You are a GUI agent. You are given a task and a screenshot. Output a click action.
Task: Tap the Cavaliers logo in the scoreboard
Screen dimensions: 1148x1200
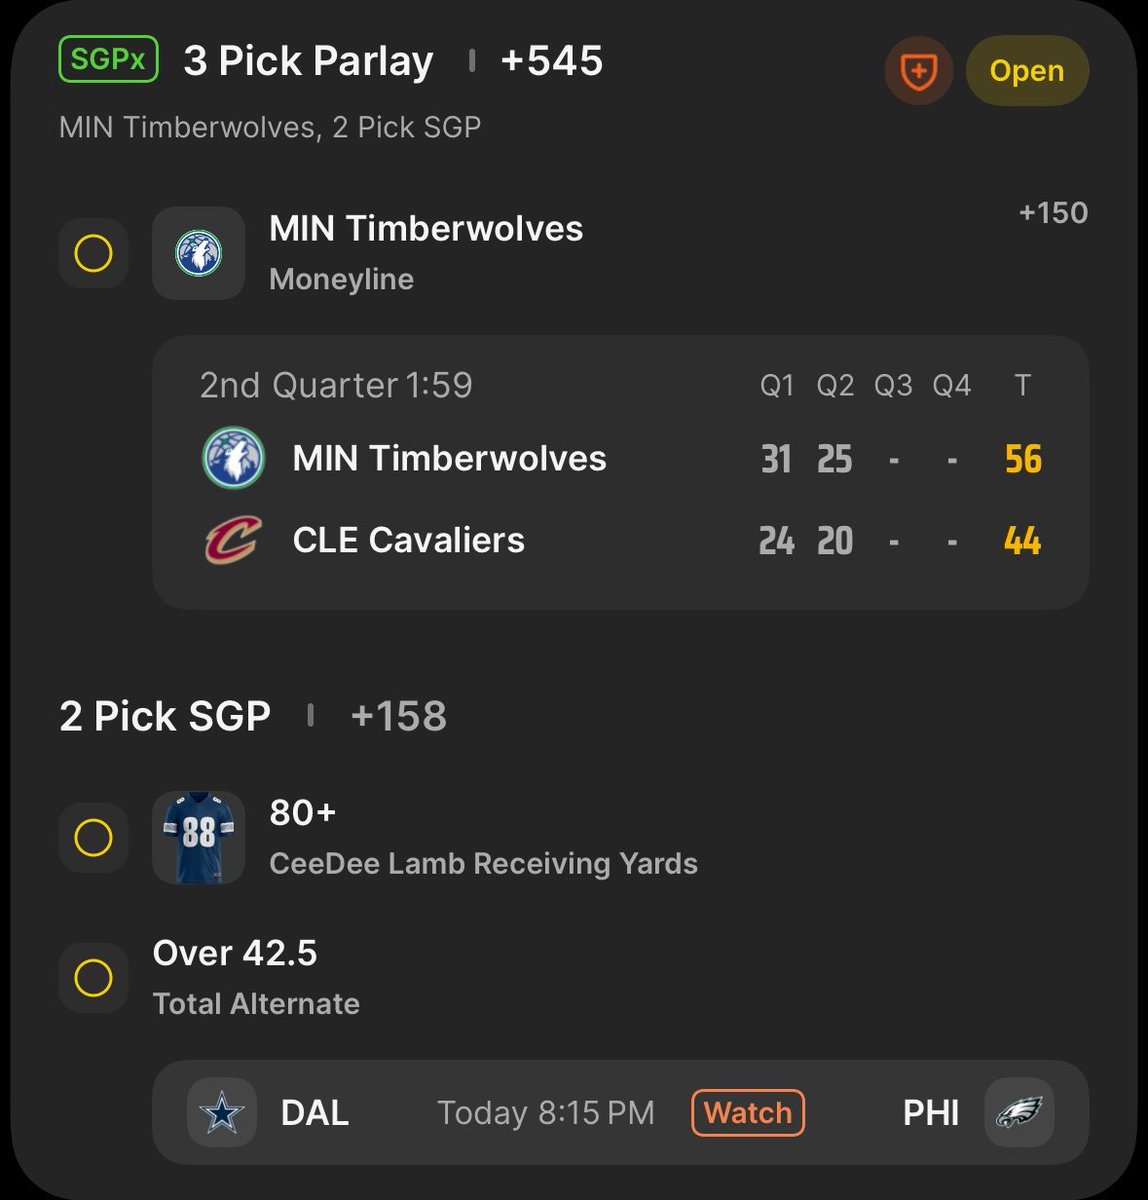pos(233,540)
